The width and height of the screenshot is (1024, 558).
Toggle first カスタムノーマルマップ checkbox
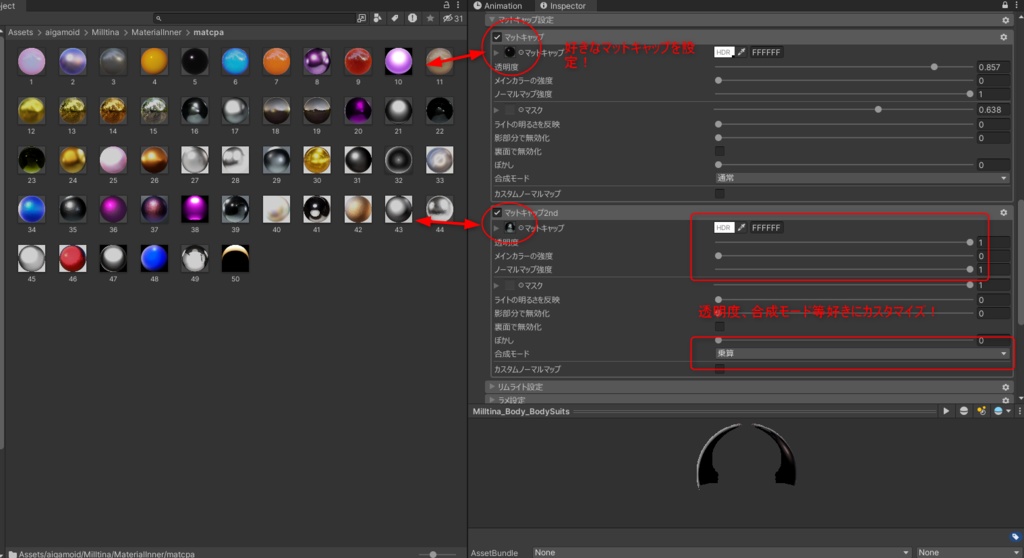719,193
